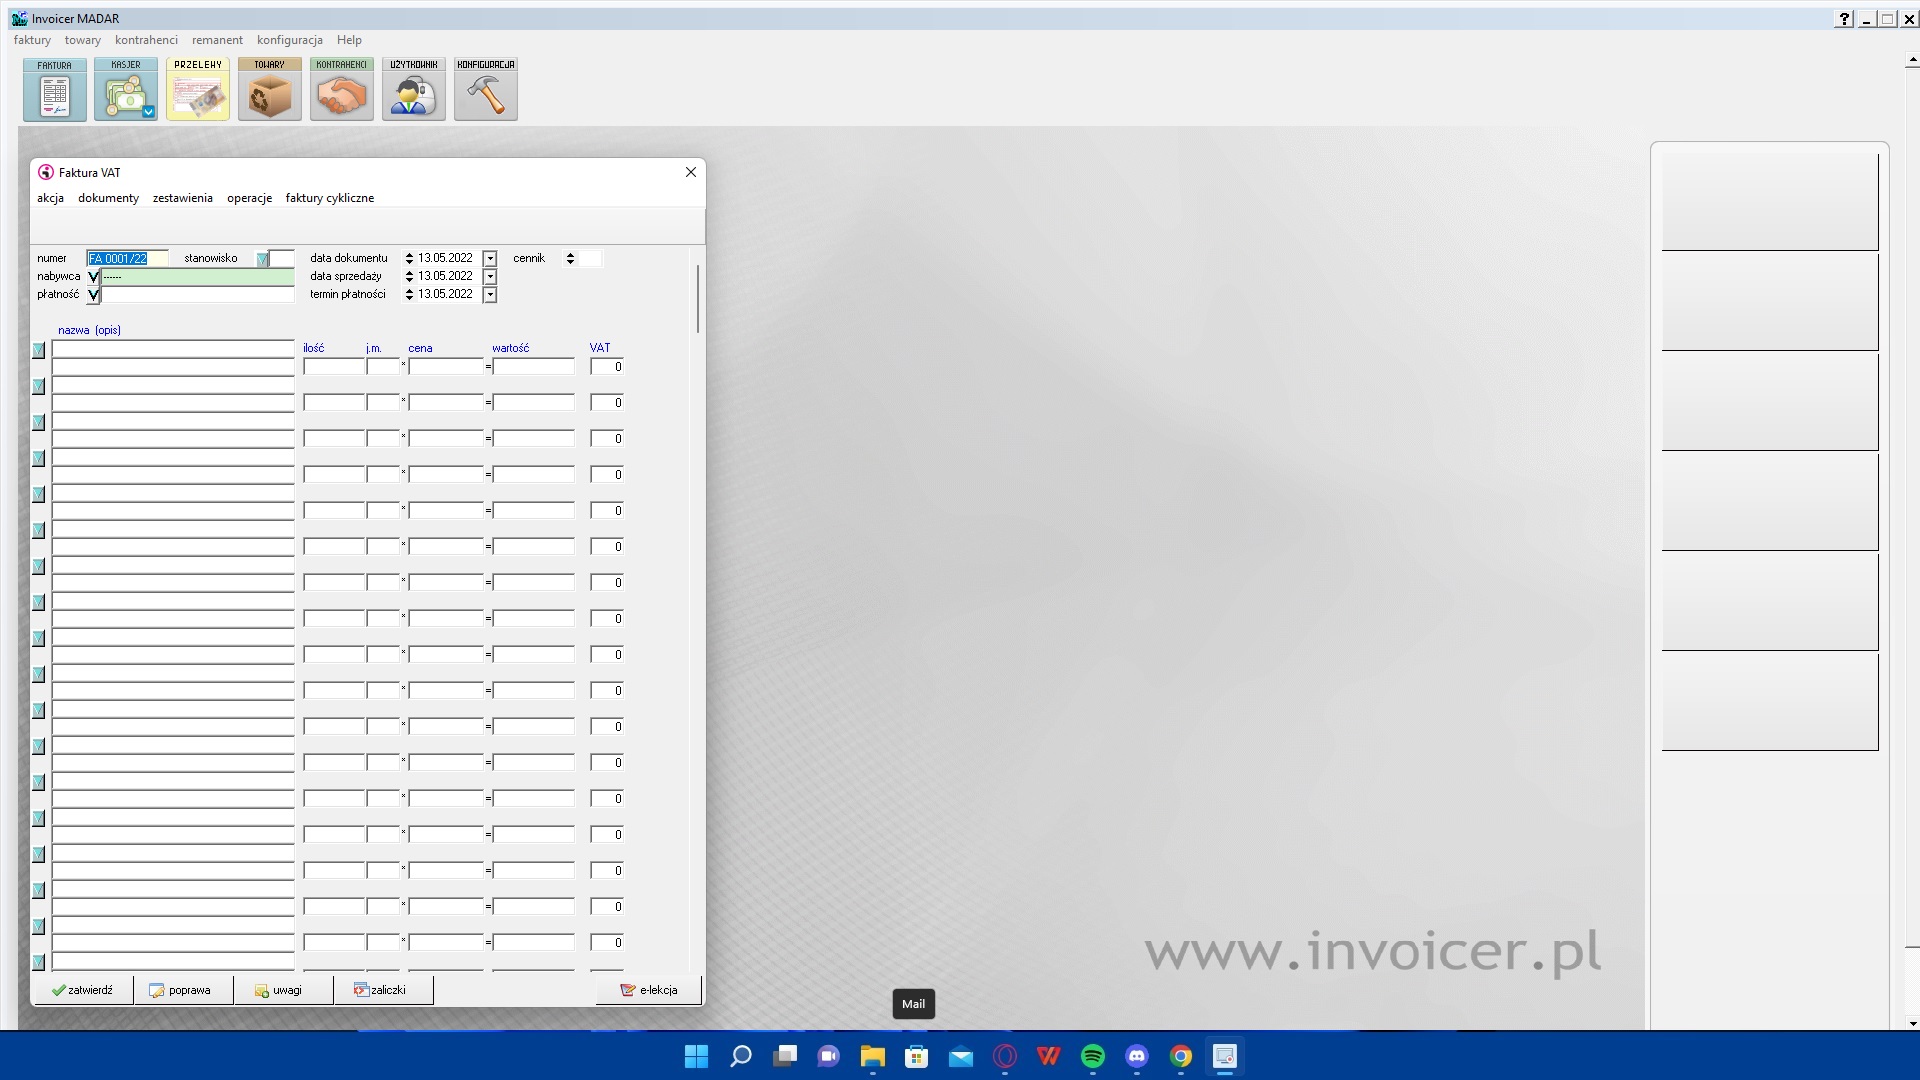Open the nabywca buyer selection dropdown
1920x1080 pixels.
(94, 277)
